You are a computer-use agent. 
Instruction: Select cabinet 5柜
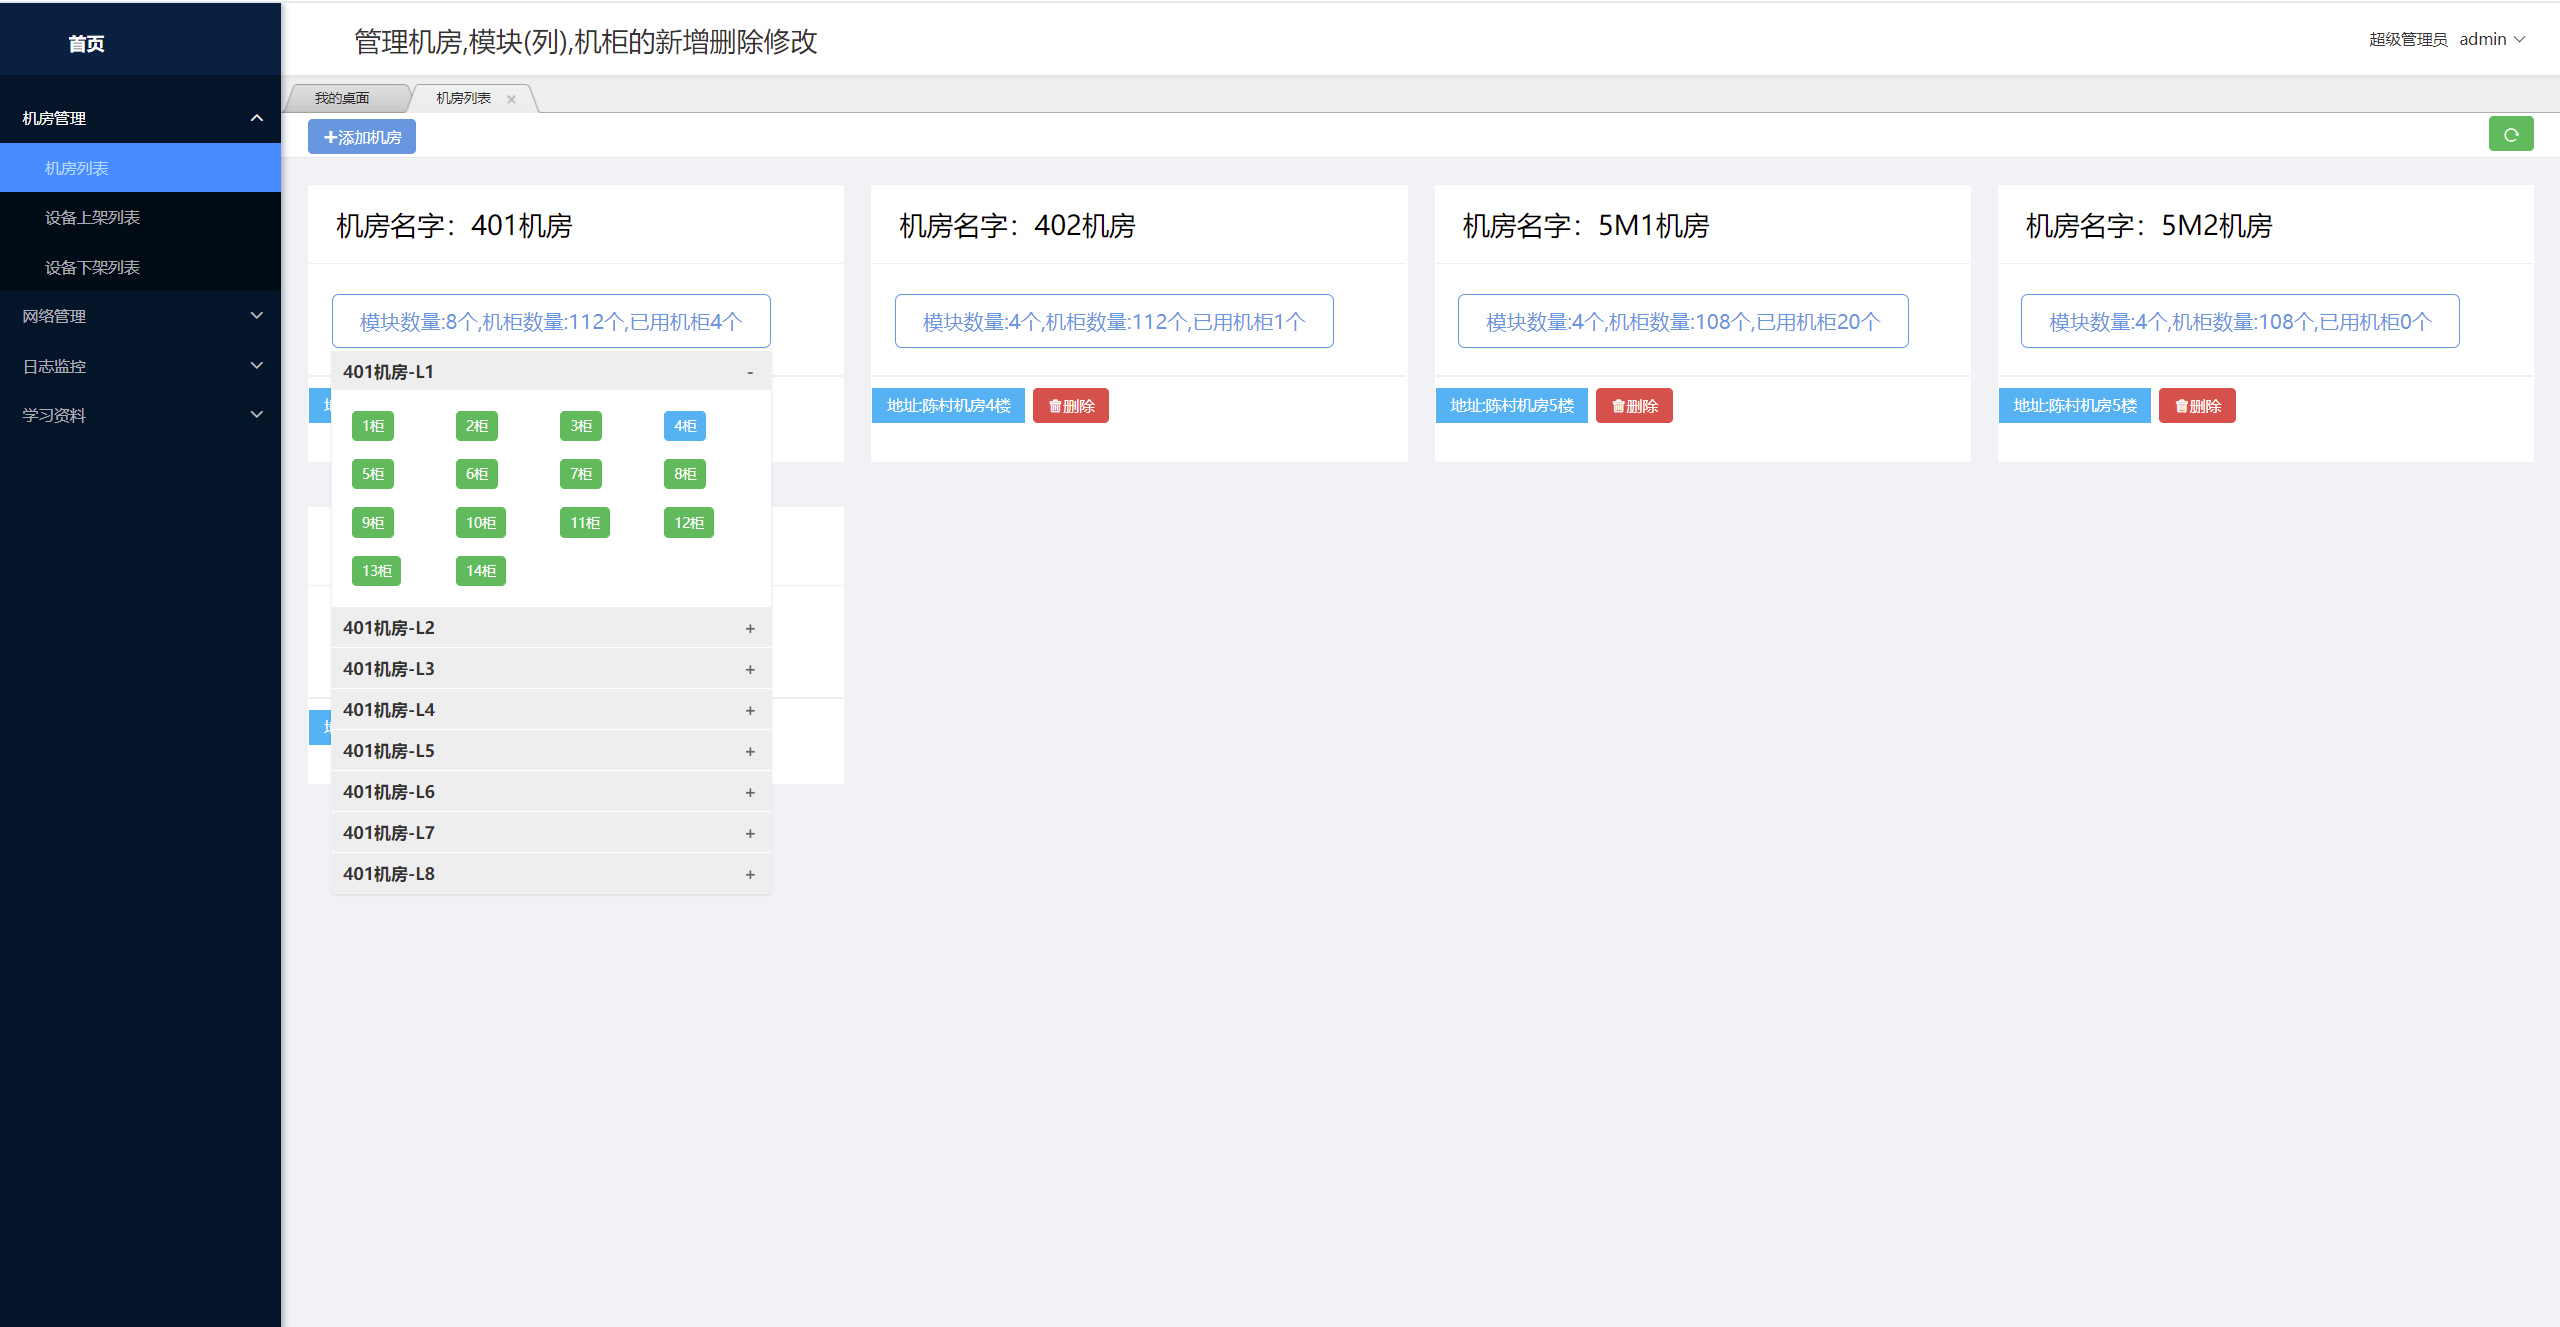(x=373, y=474)
